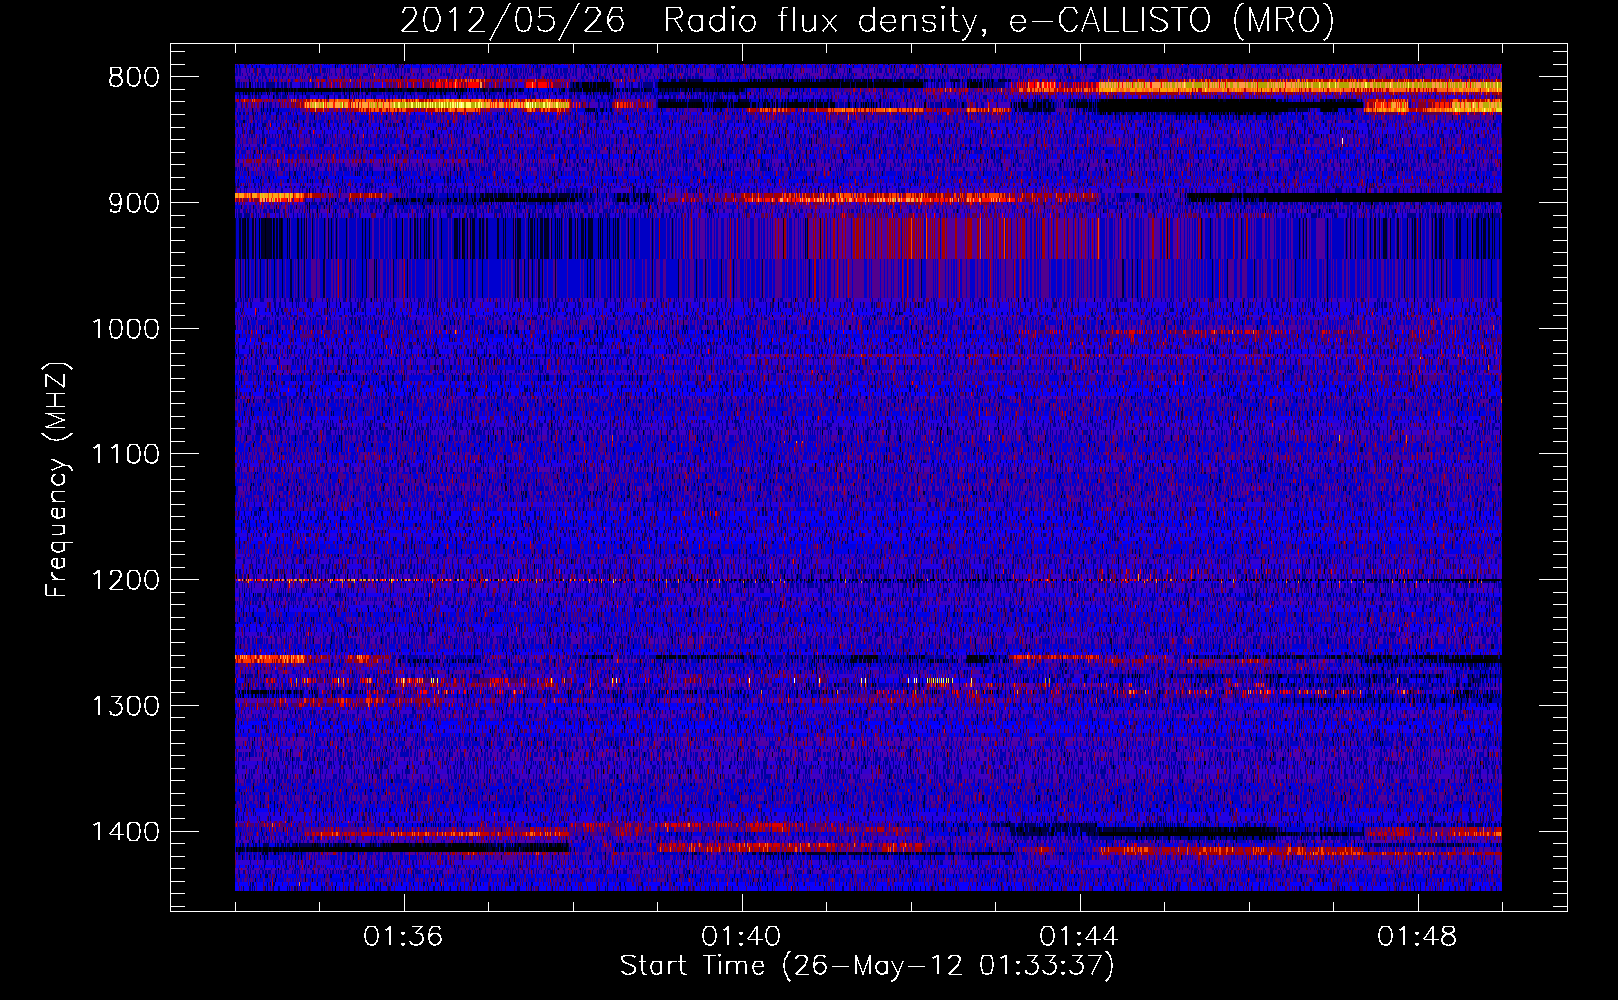The width and height of the screenshot is (1618, 1000).
Task: Click the '1000' frequency axis label
Action: (126, 329)
